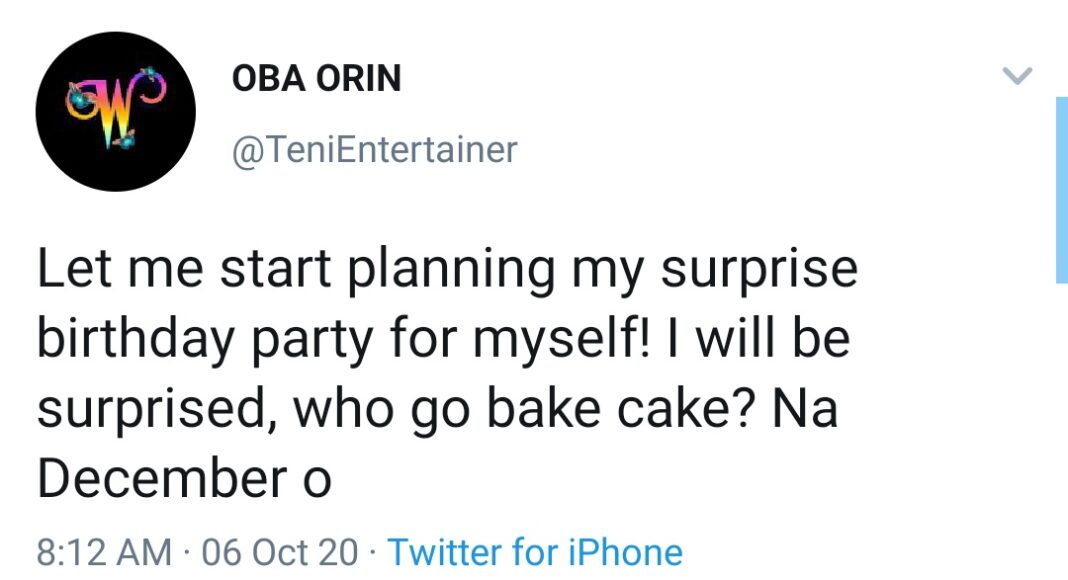
Task: Click the word "iPhone" in the source label
Action: click(x=626, y=552)
